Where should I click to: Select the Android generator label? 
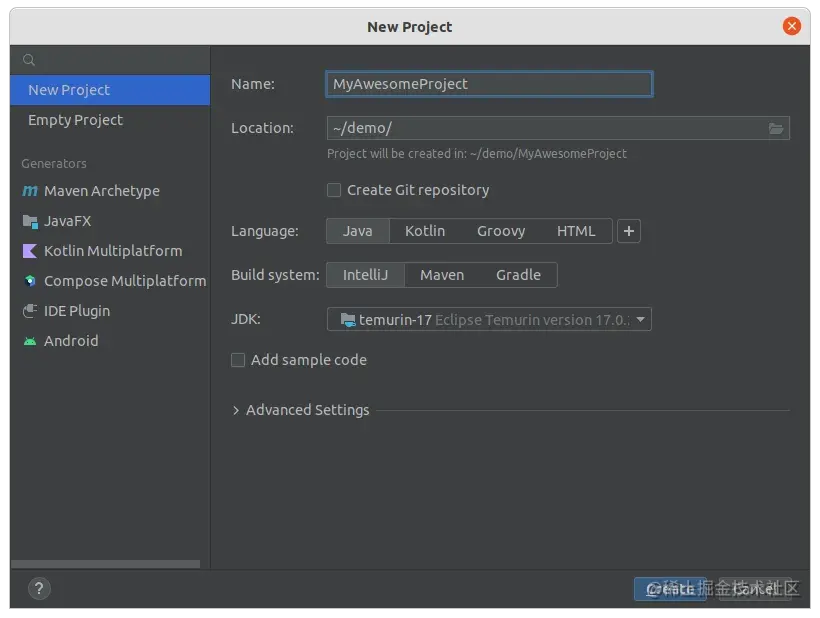coord(71,341)
